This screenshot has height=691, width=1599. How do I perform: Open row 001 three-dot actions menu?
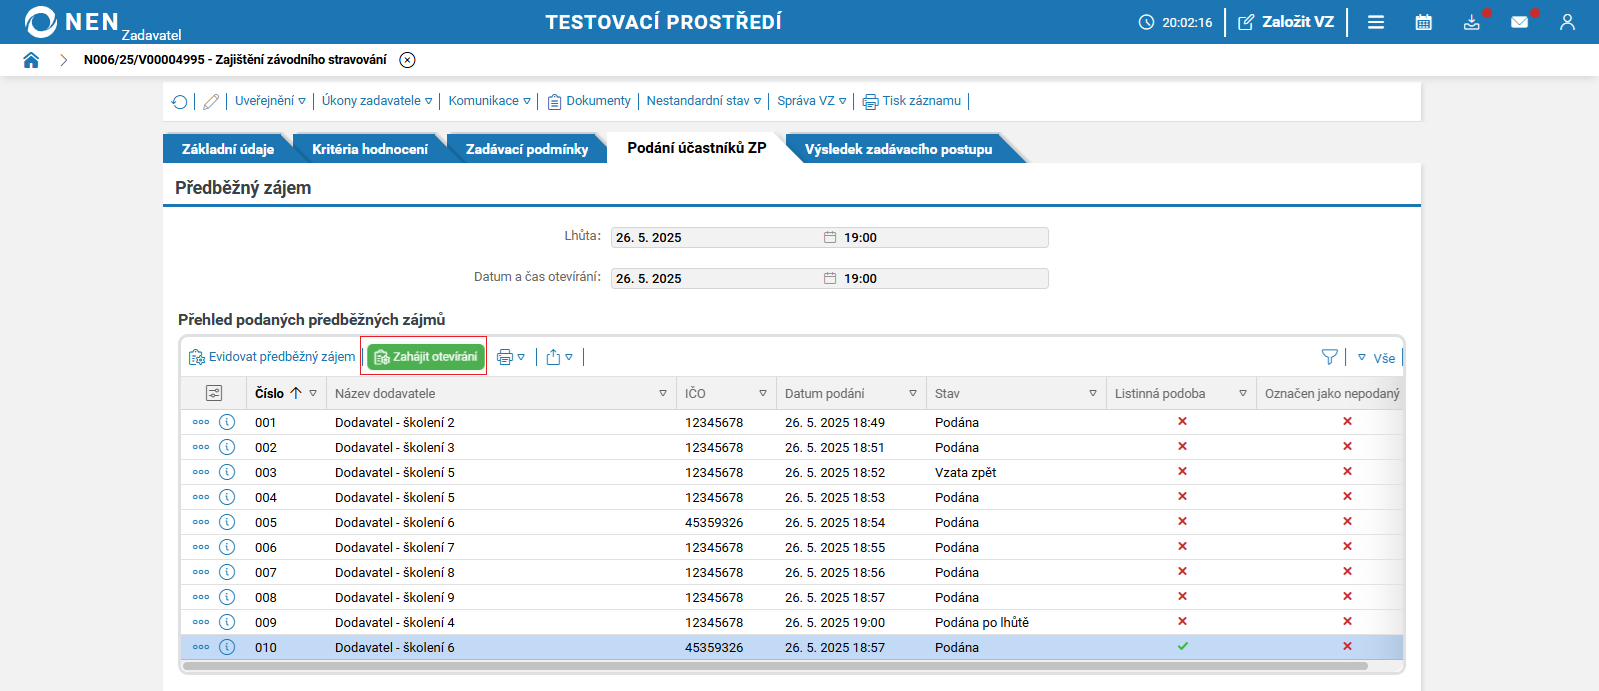pyautogui.click(x=201, y=422)
